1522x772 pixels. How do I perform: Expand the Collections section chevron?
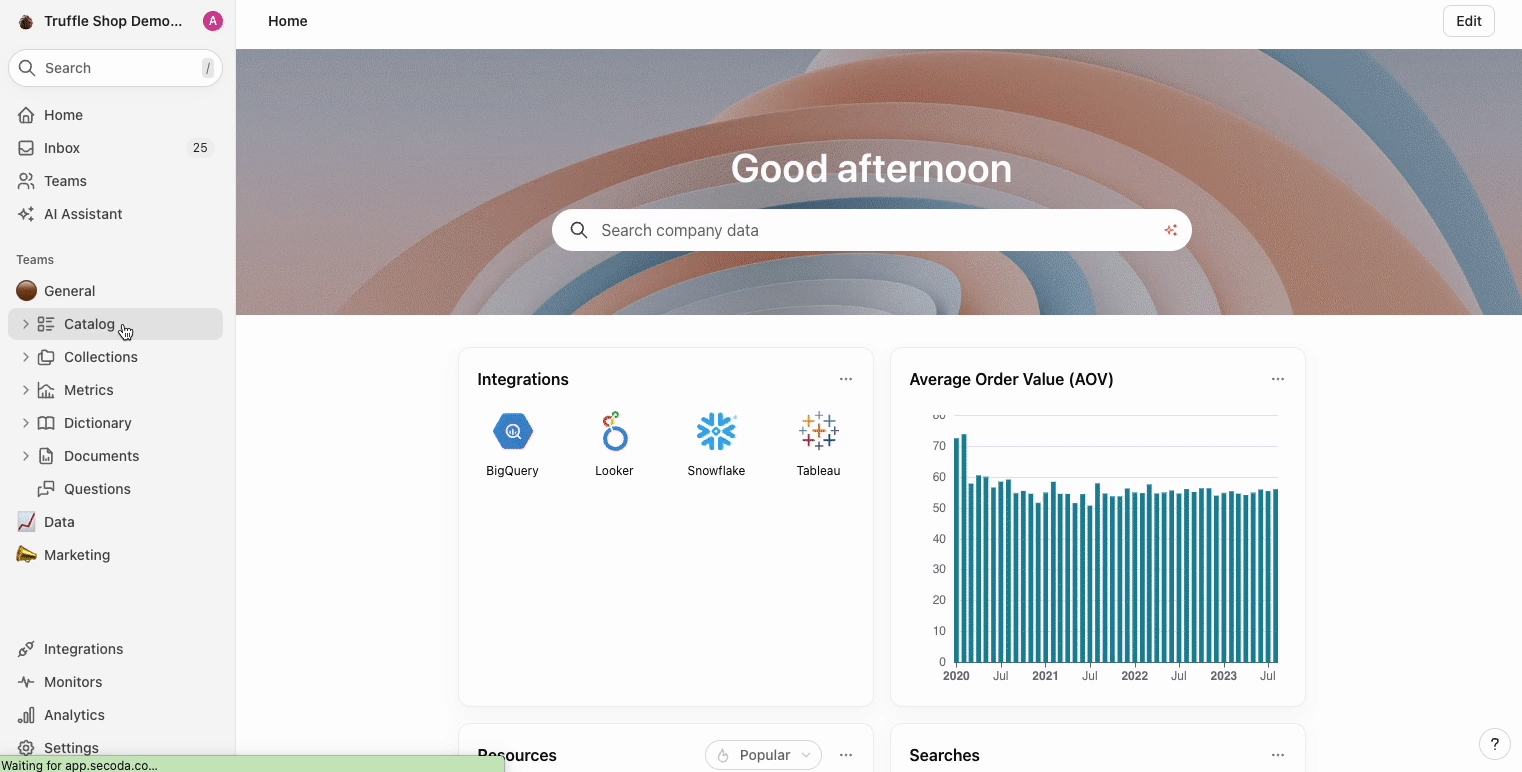pos(26,357)
